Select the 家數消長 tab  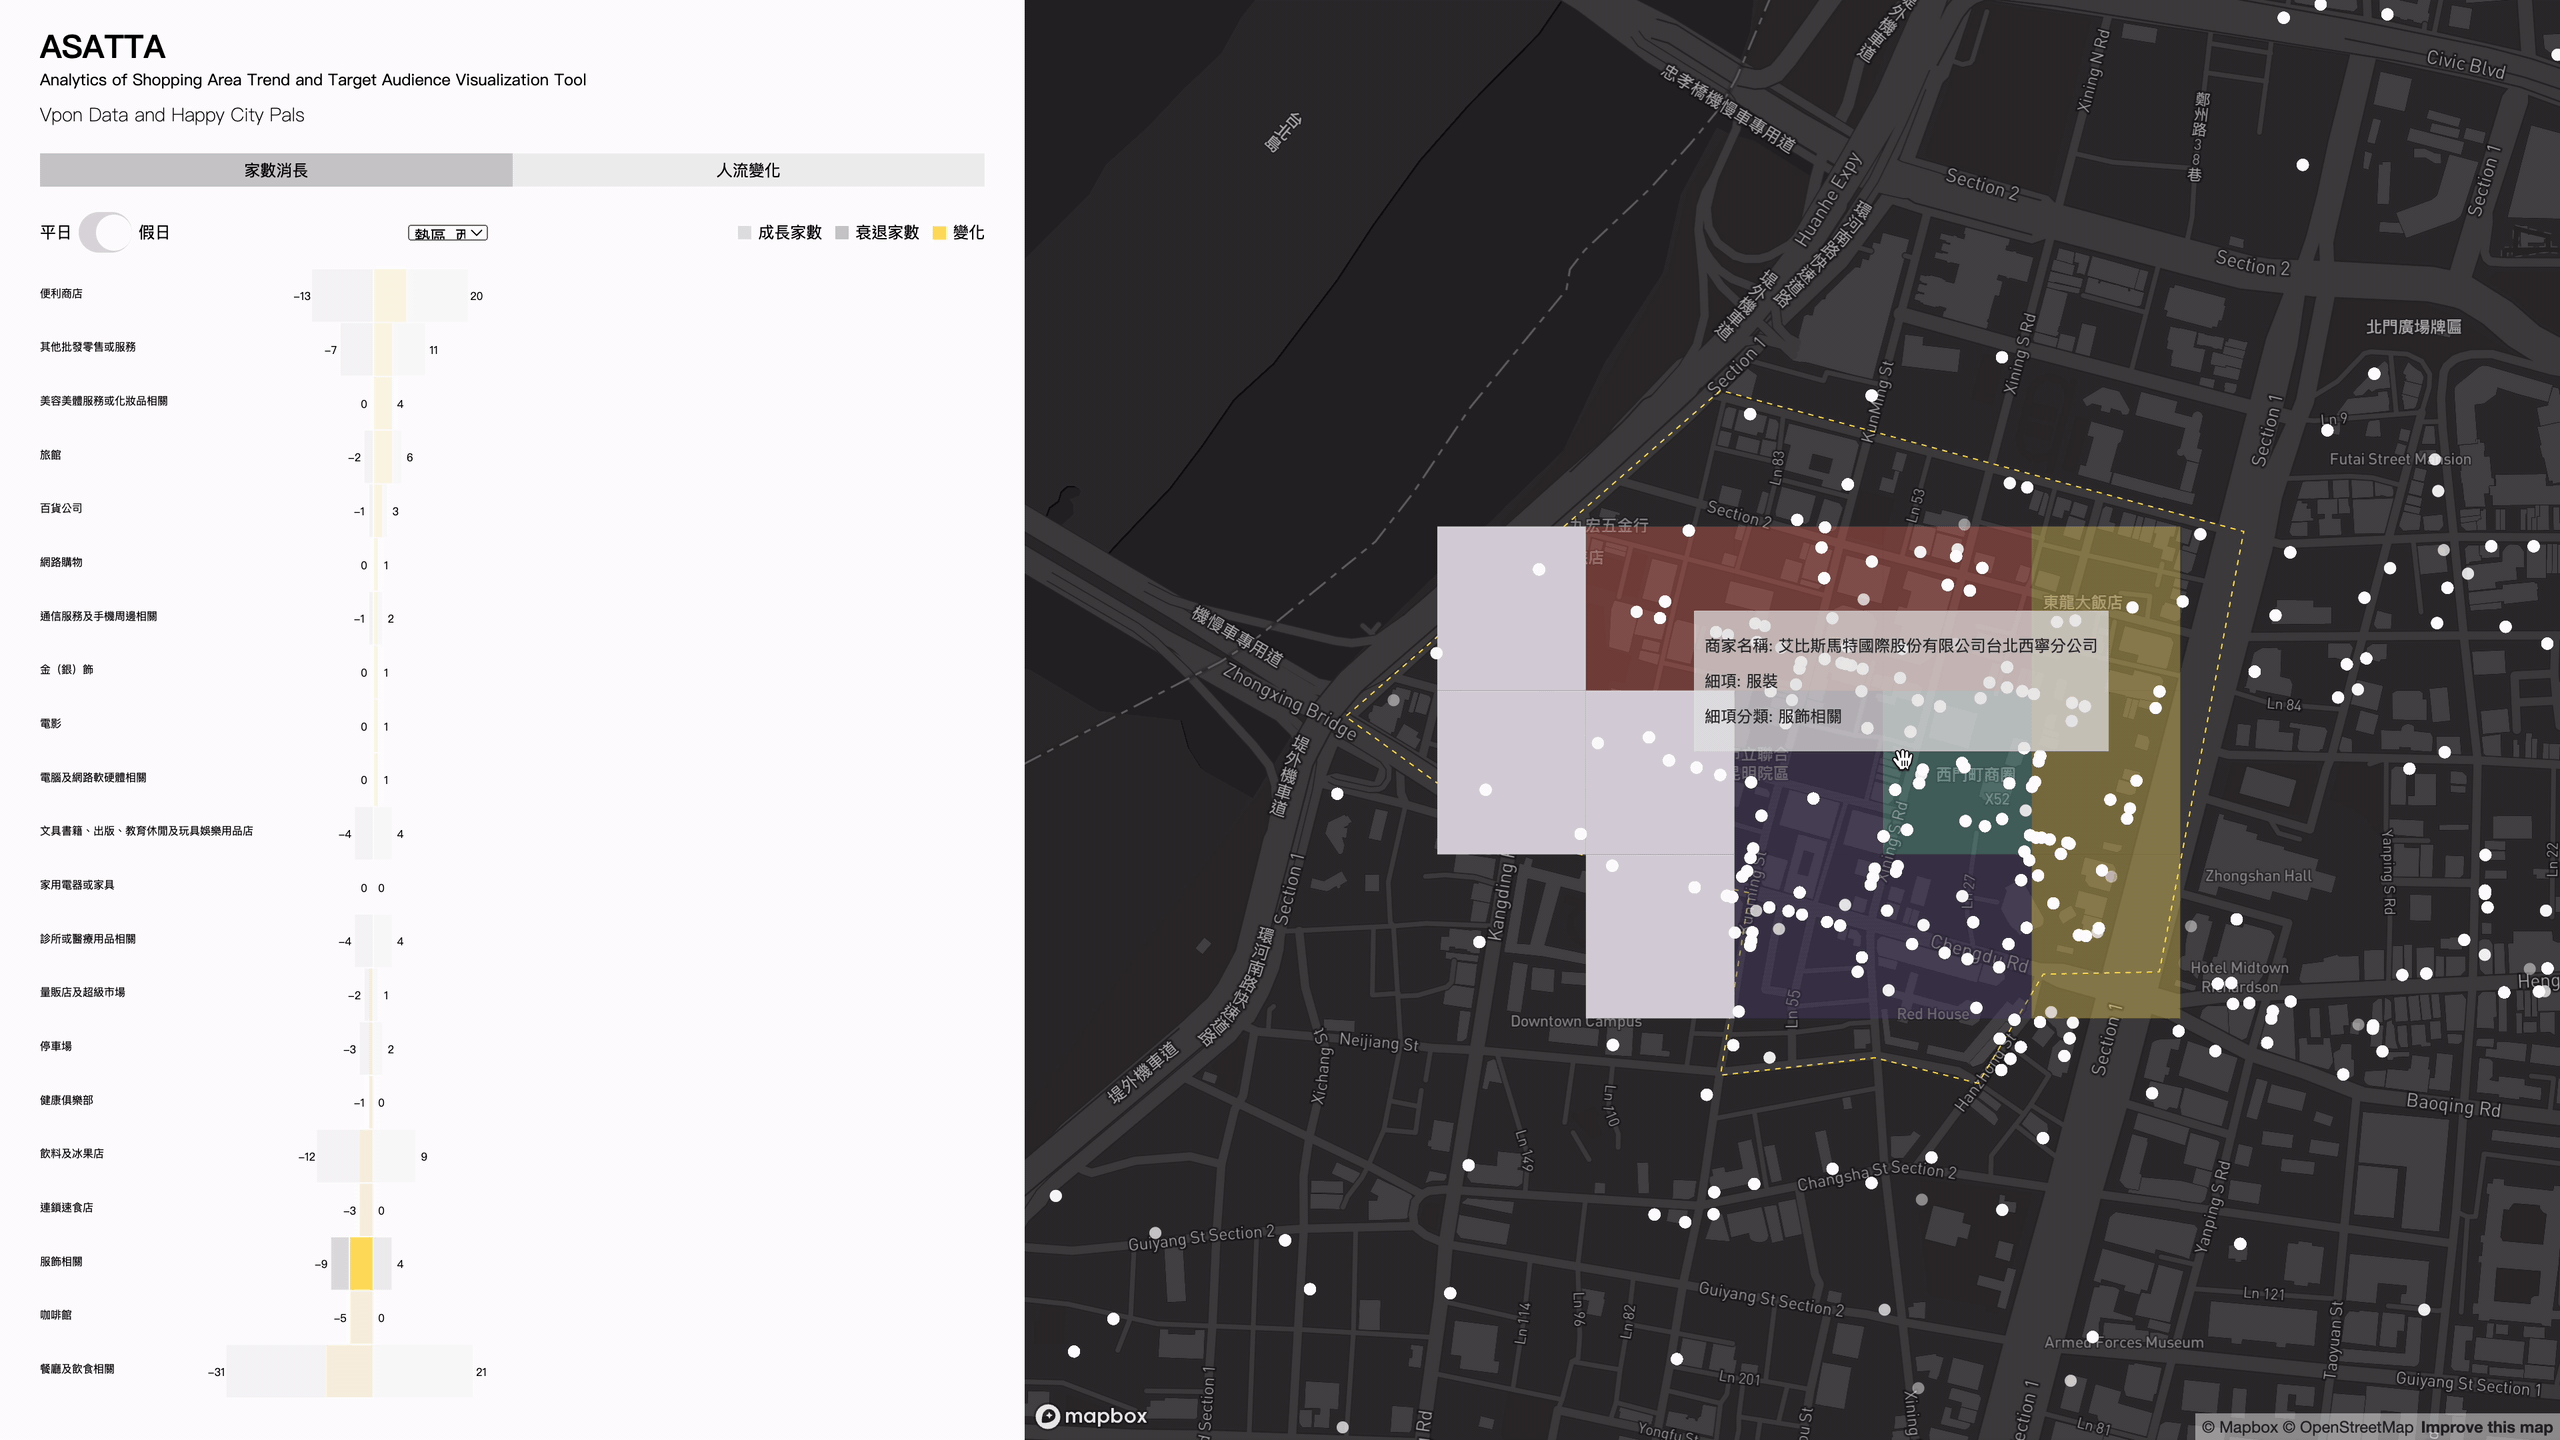click(x=276, y=170)
